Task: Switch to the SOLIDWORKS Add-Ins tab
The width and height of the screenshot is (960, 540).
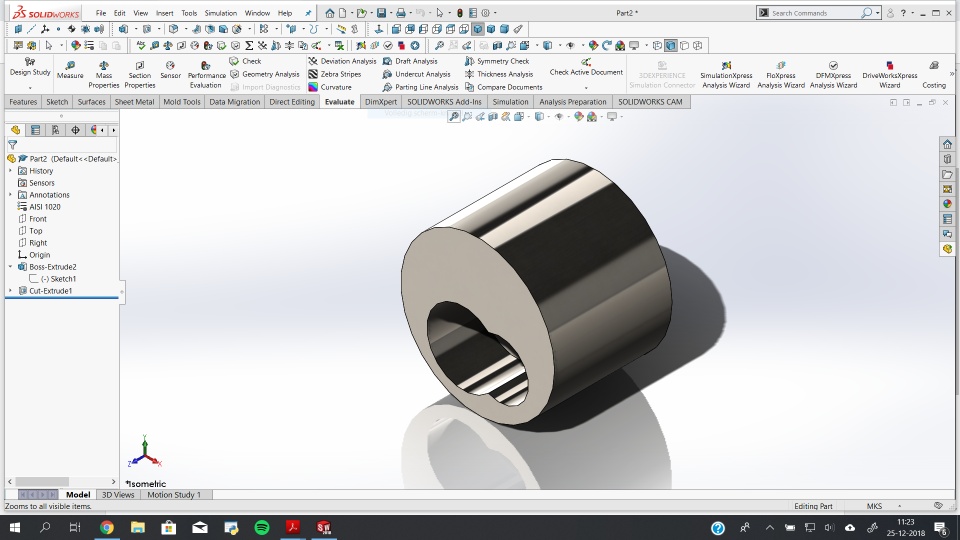Action: 444,102
